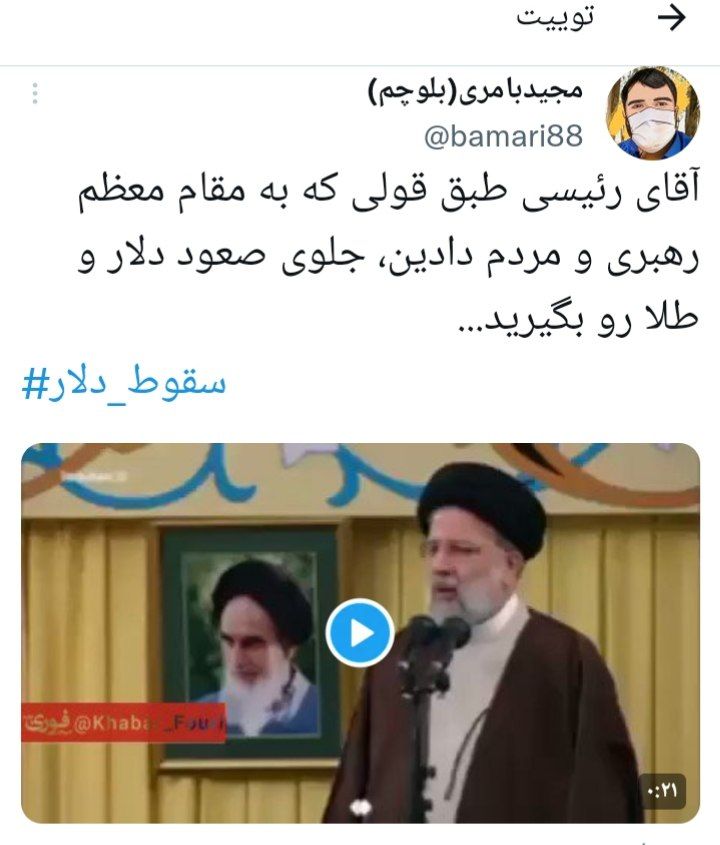Open the three-dot more options menu
Viewport: 720px width, 845px height.
click(x=35, y=93)
